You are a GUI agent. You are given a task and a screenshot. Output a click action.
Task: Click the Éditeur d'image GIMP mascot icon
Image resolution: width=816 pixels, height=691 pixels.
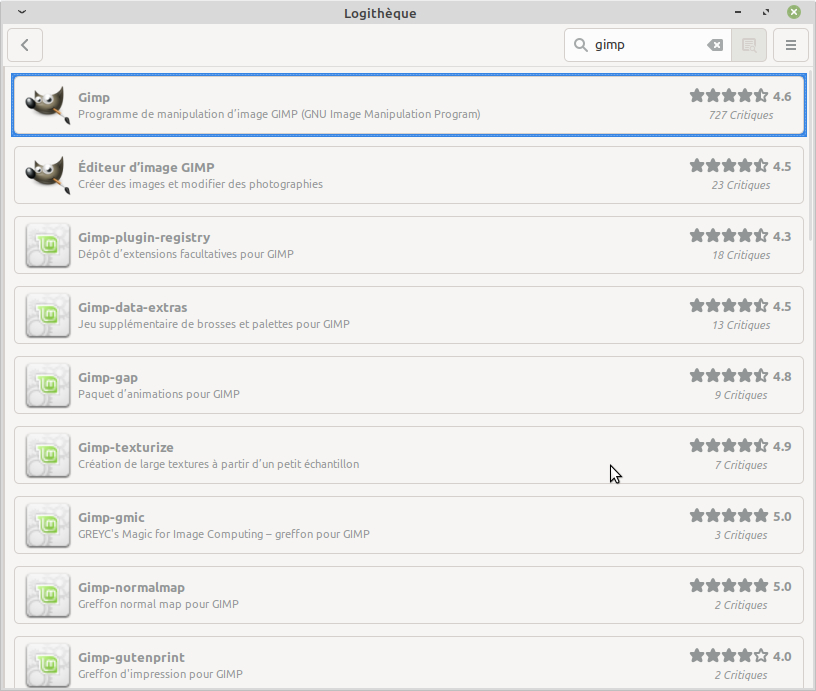[x=48, y=175]
